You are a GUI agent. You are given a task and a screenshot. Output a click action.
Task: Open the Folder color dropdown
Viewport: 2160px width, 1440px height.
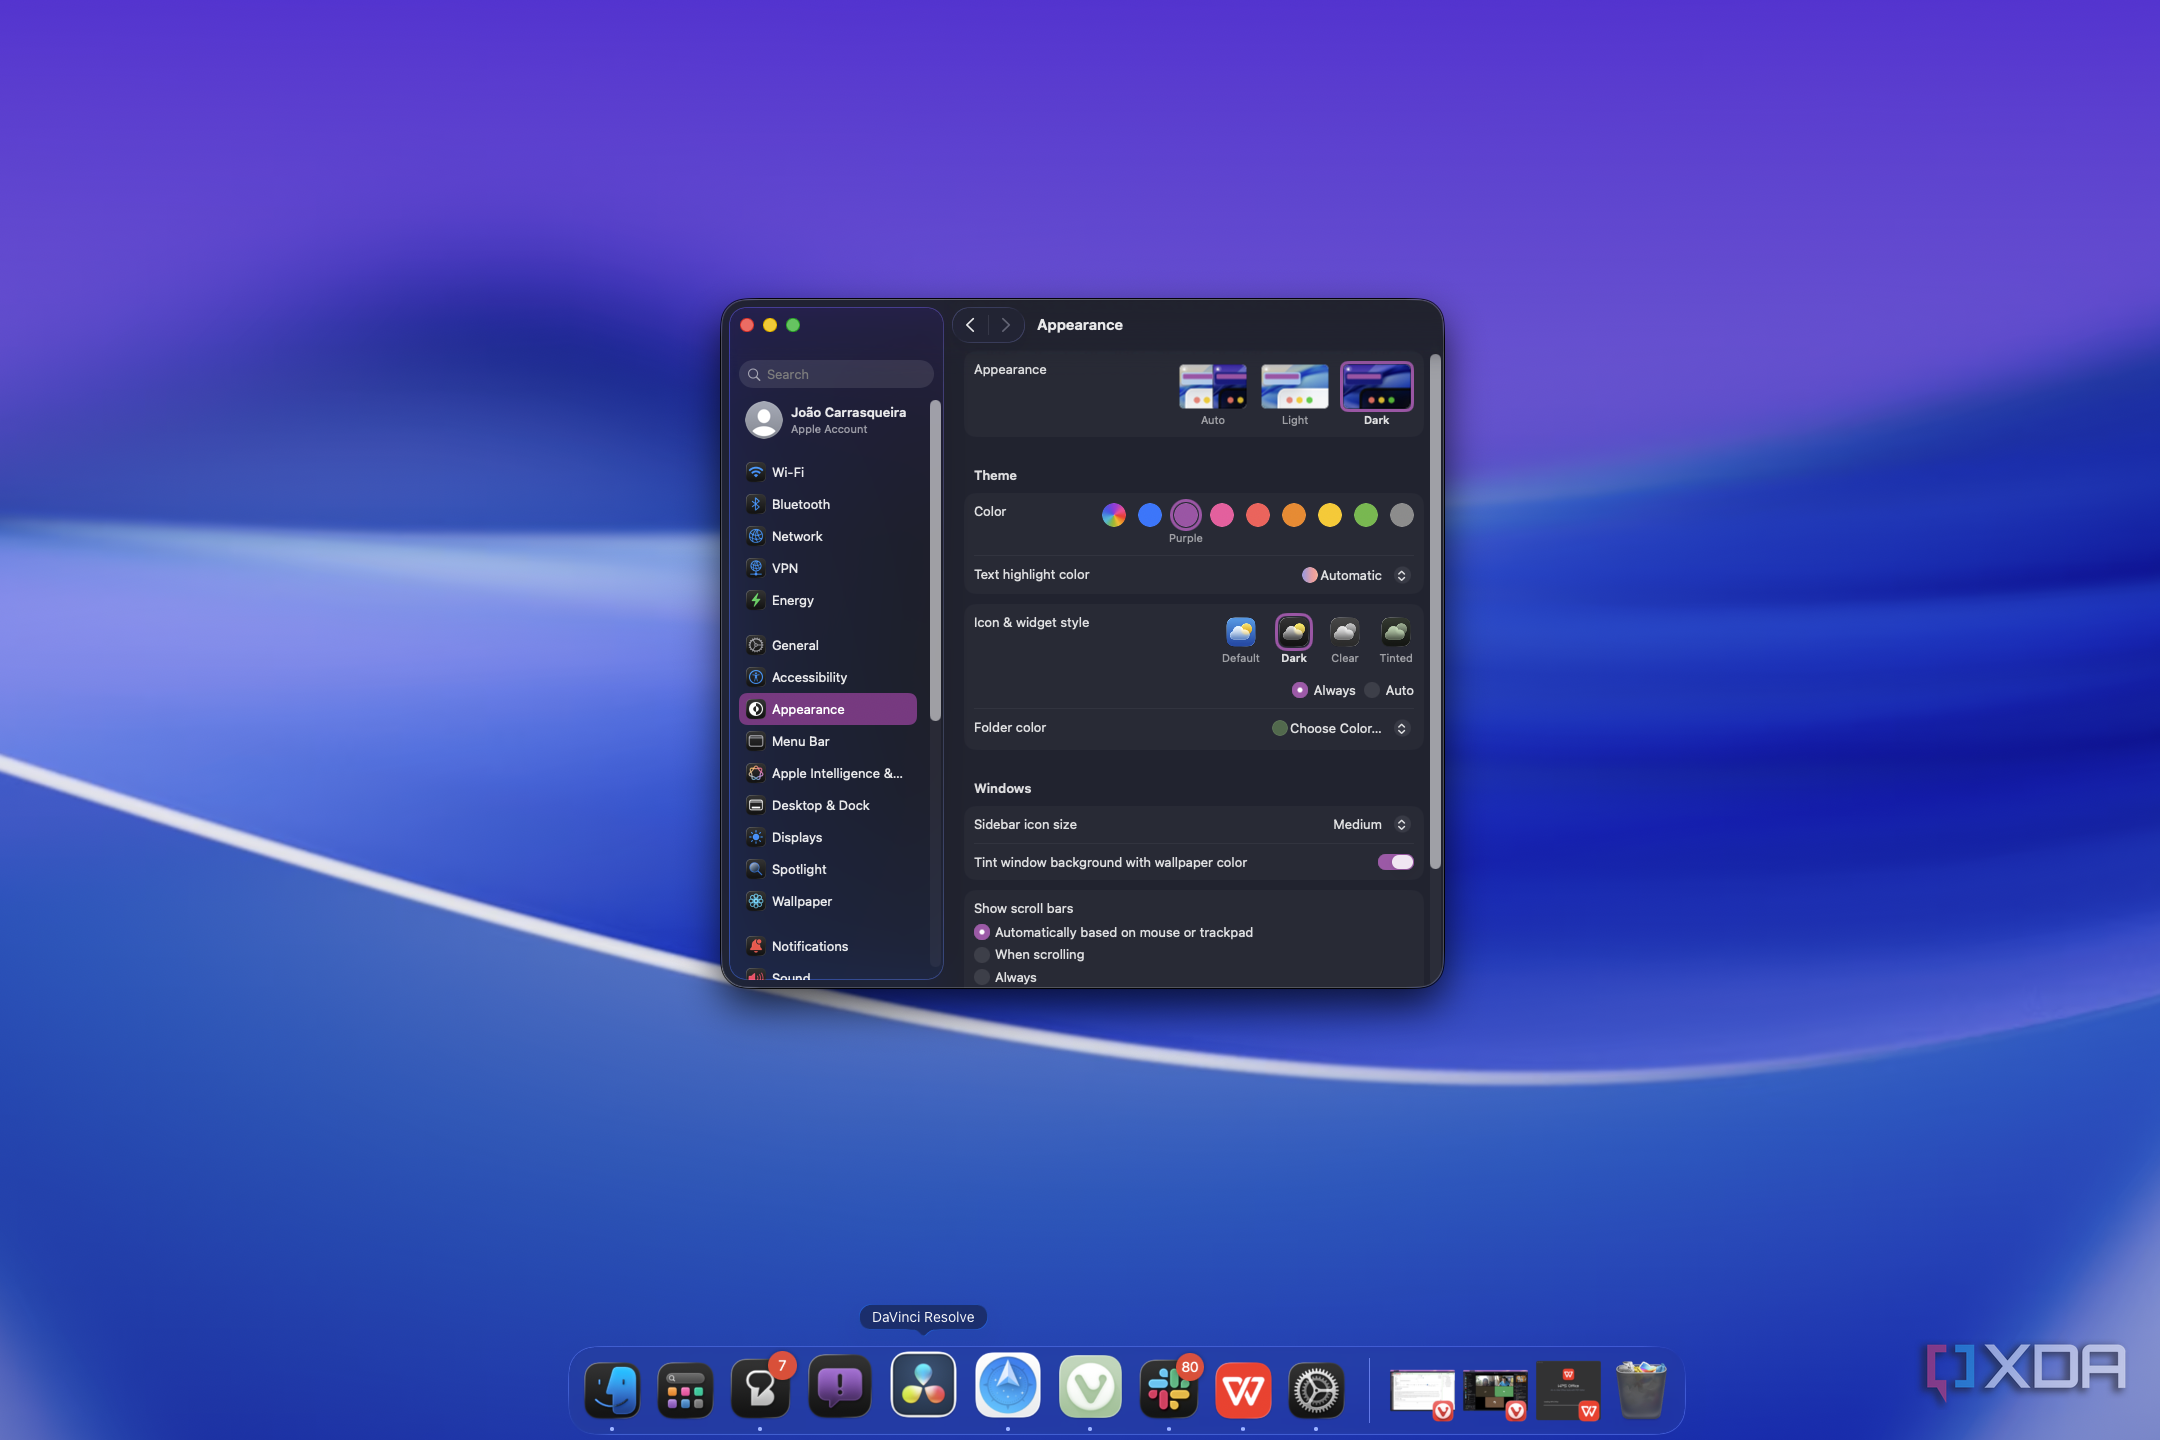[1340, 728]
